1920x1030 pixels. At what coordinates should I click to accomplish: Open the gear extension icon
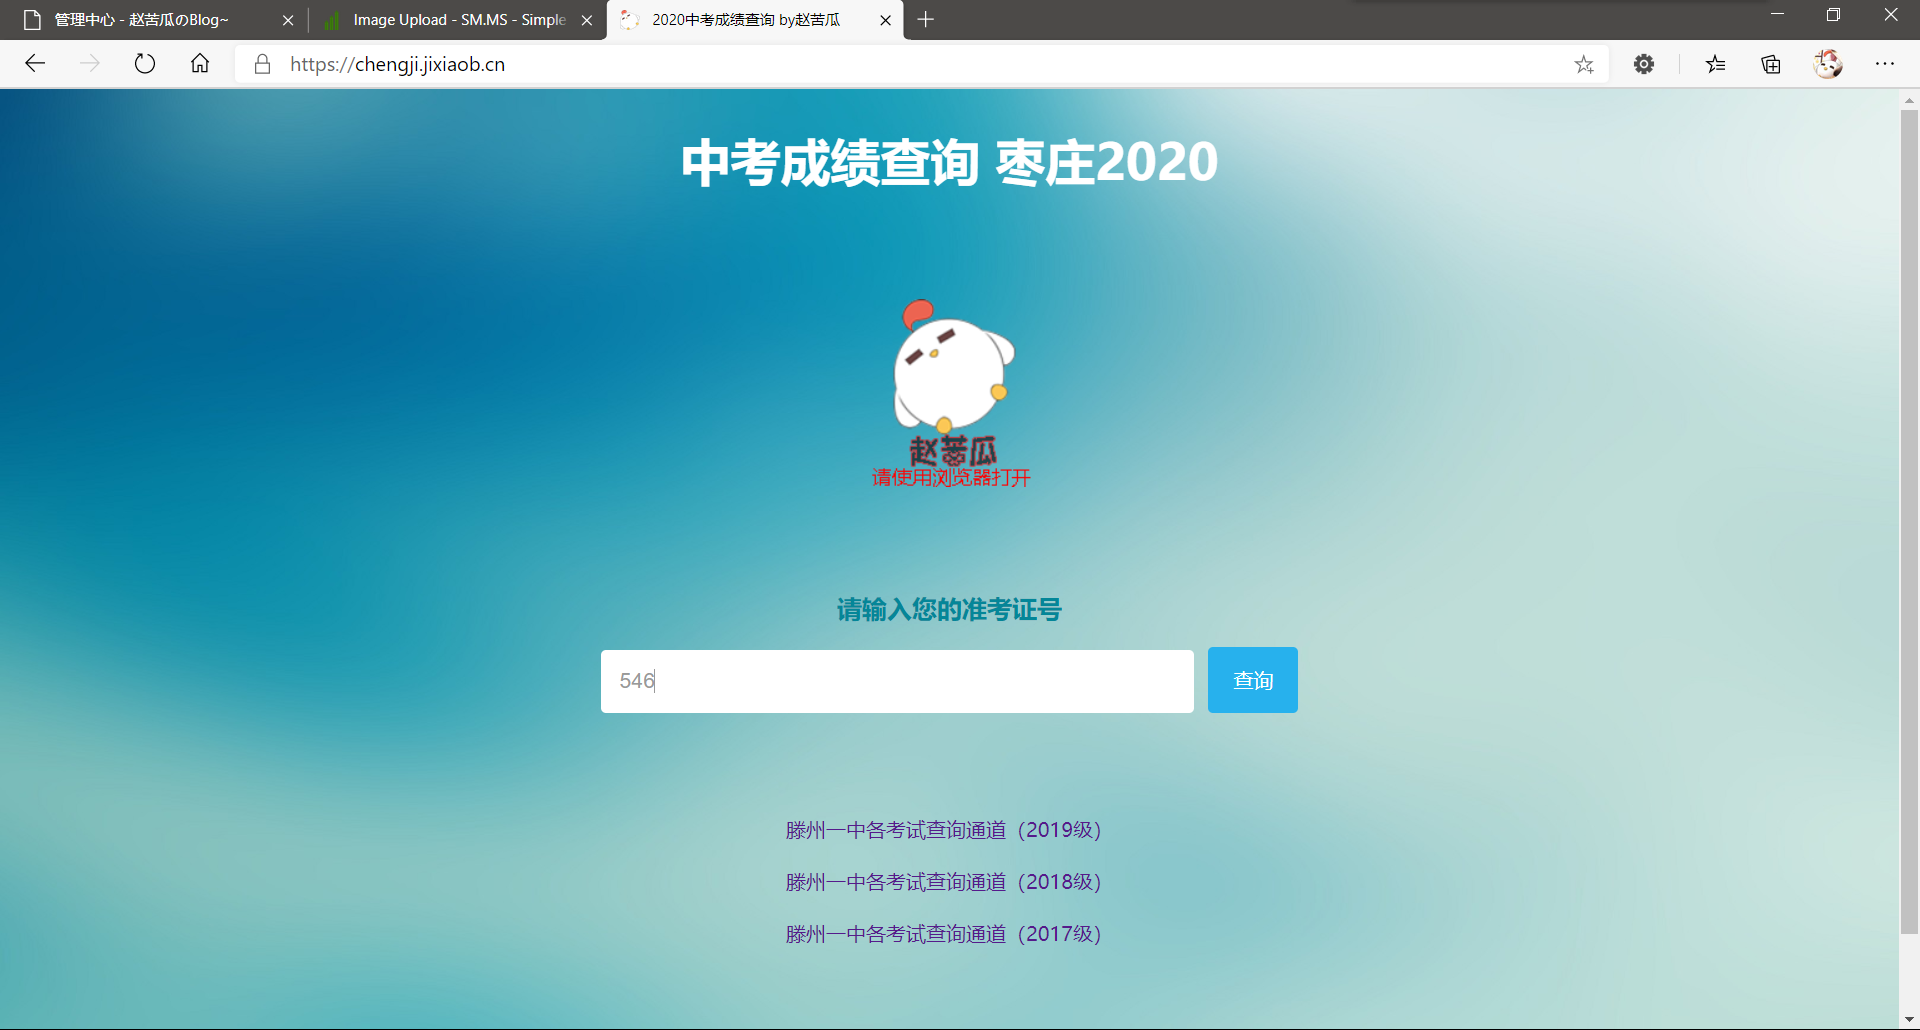tap(1644, 64)
